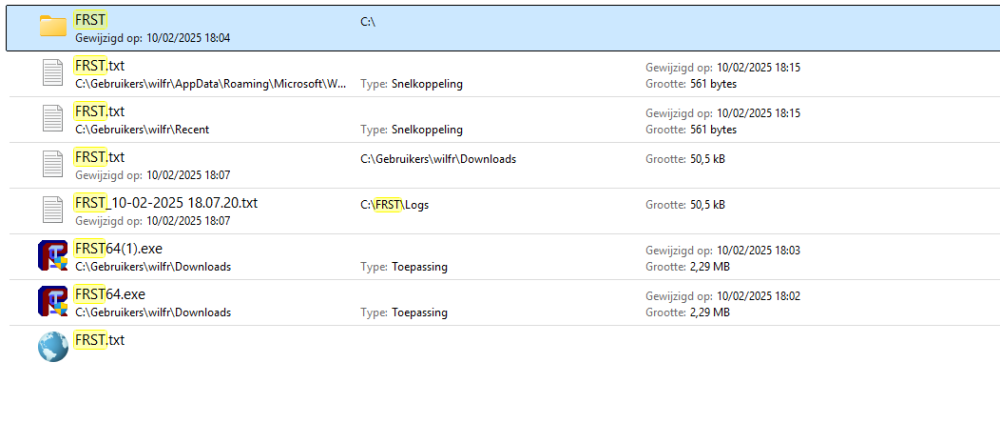Click the C:\FRST\Logs location text
The height and width of the screenshot is (423, 1000).
(x=394, y=205)
